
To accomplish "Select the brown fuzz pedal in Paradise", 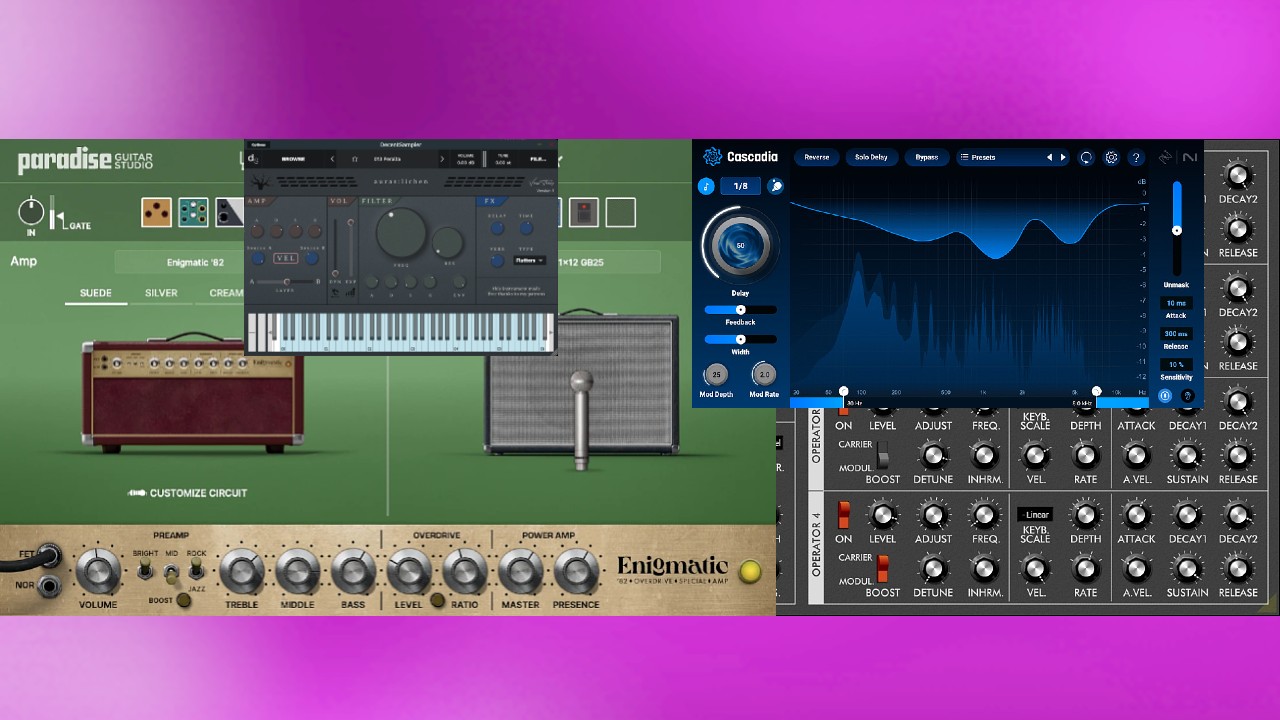I will pos(157,212).
